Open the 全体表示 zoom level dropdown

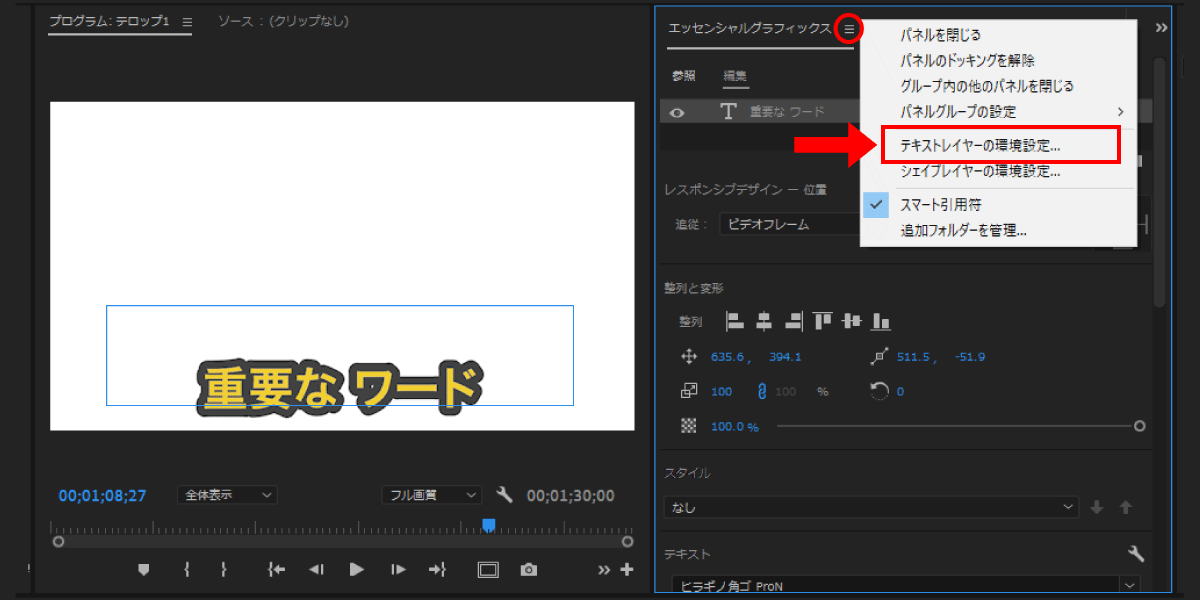(227, 494)
